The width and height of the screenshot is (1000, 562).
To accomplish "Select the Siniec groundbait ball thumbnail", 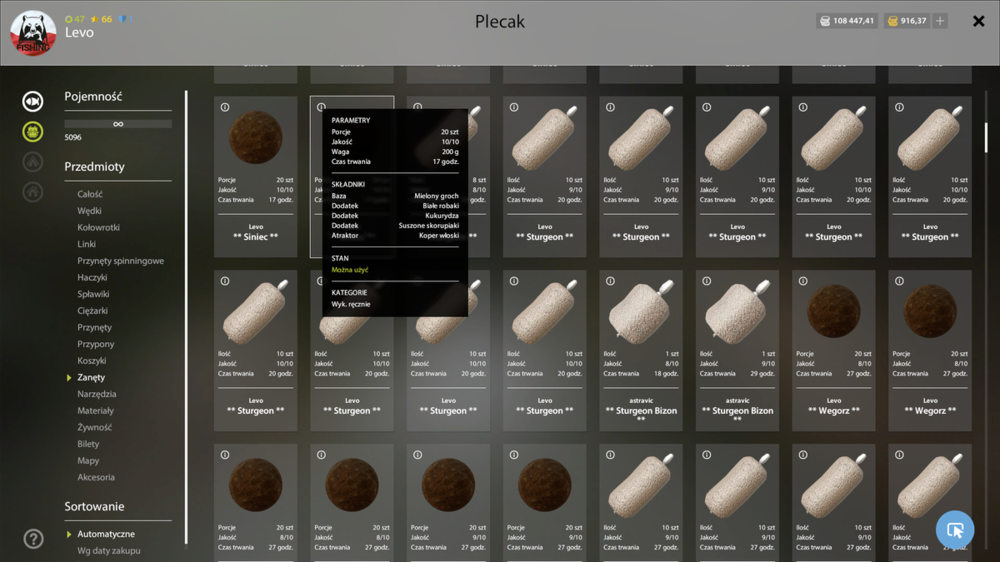I will coord(256,137).
